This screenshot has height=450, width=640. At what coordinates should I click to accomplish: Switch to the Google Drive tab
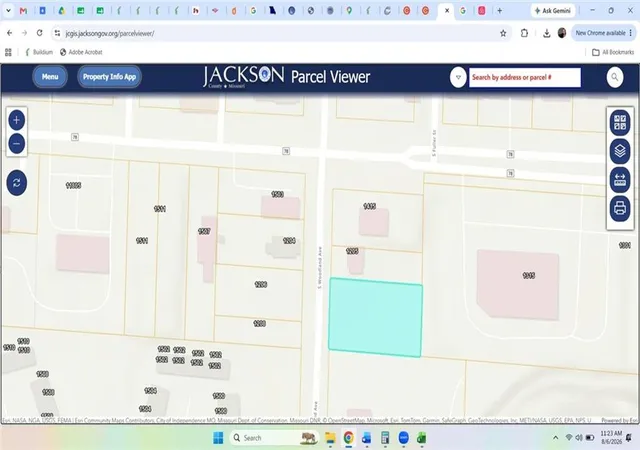pyautogui.click(x=62, y=11)
